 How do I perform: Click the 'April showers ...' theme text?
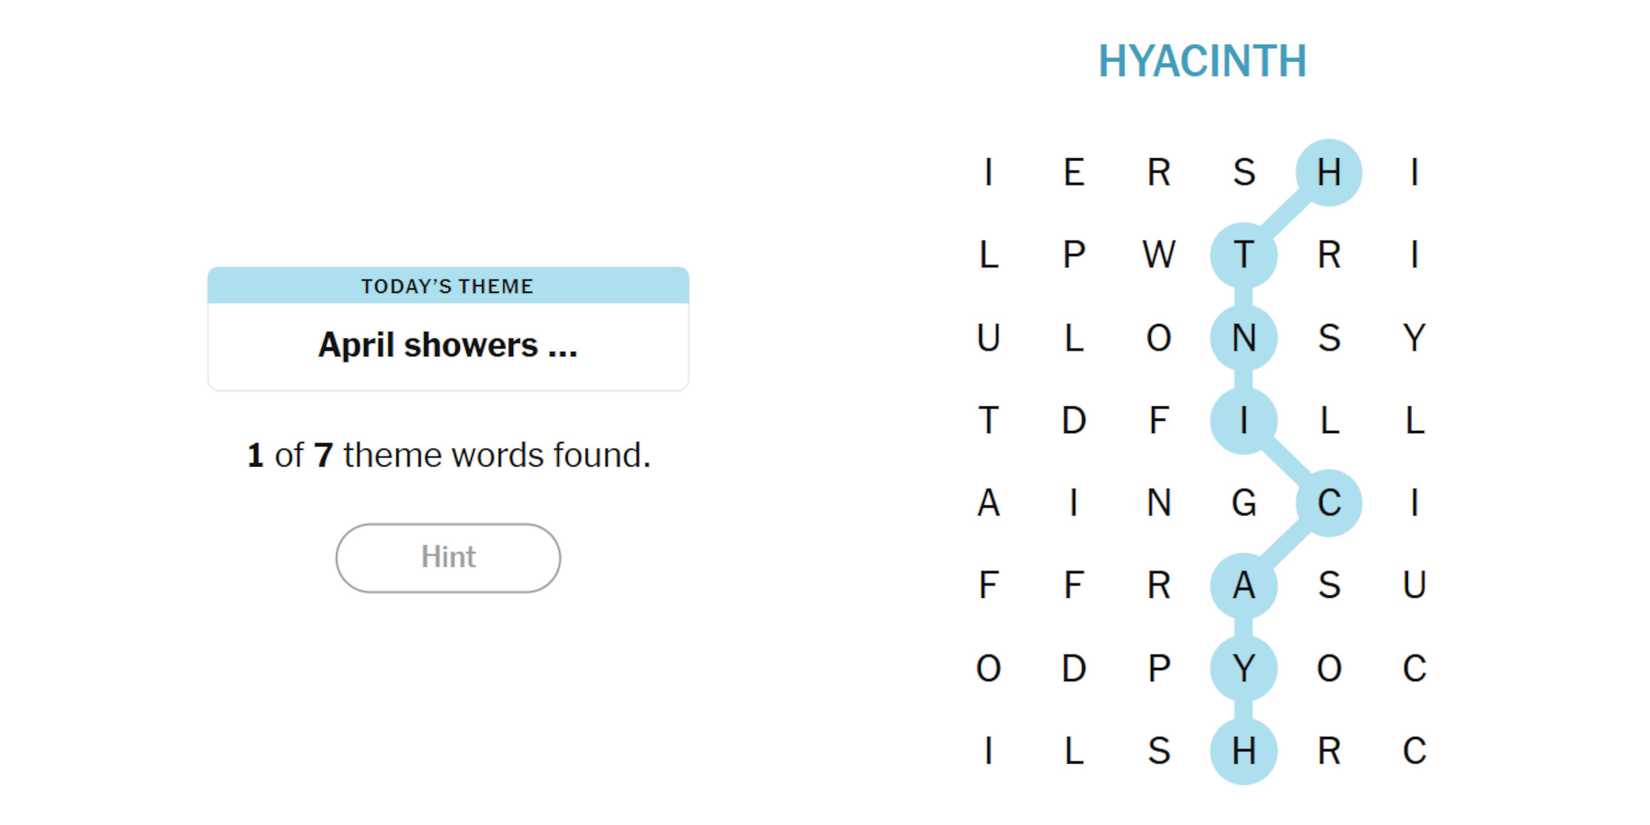click(x=448, y=345)
